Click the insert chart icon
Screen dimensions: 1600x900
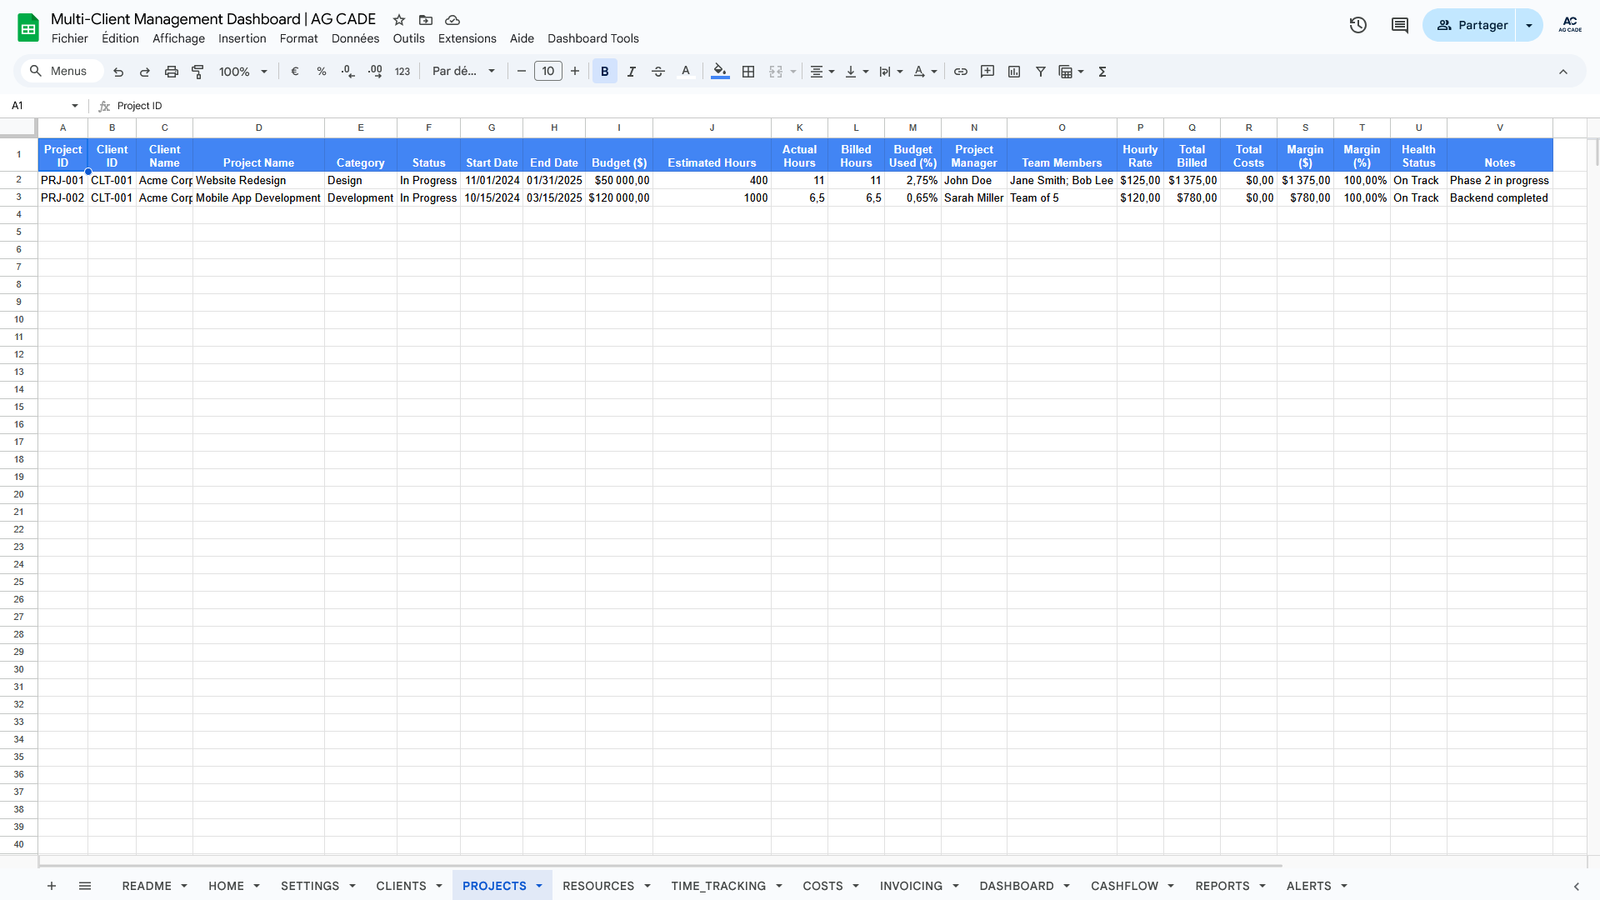[1014, 72]
